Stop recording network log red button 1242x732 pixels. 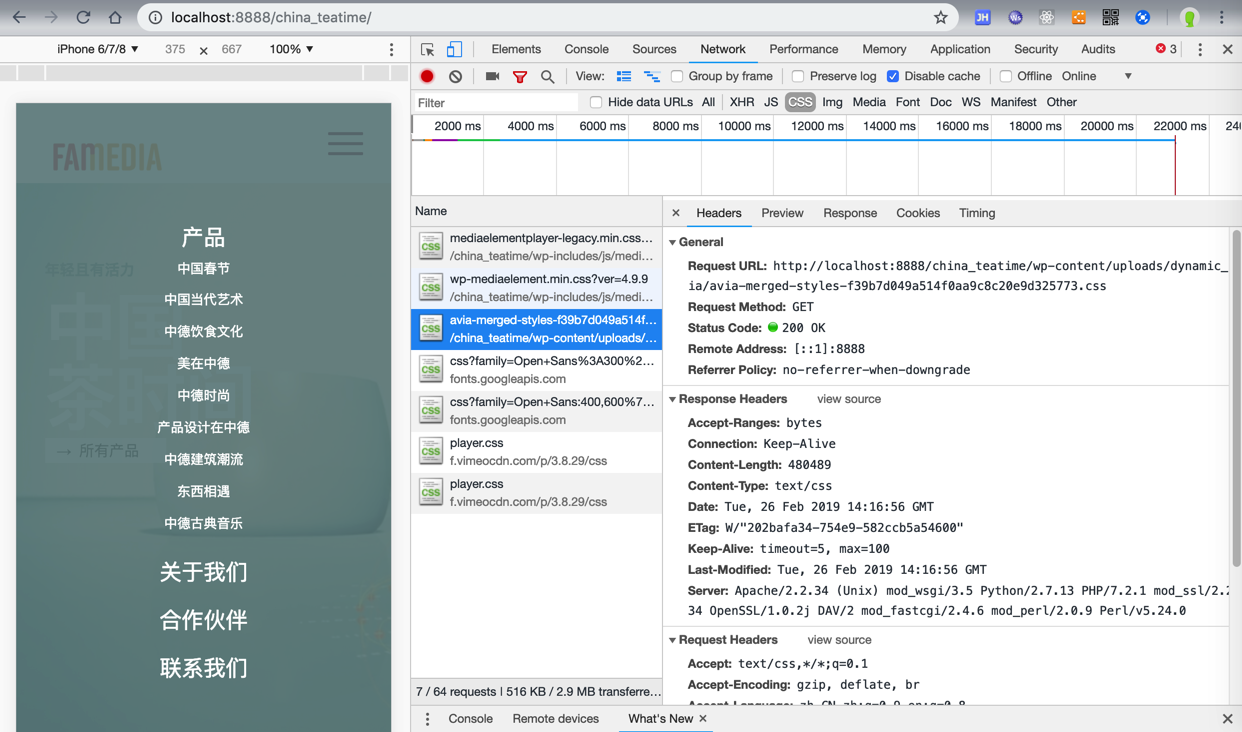[427, 76]
